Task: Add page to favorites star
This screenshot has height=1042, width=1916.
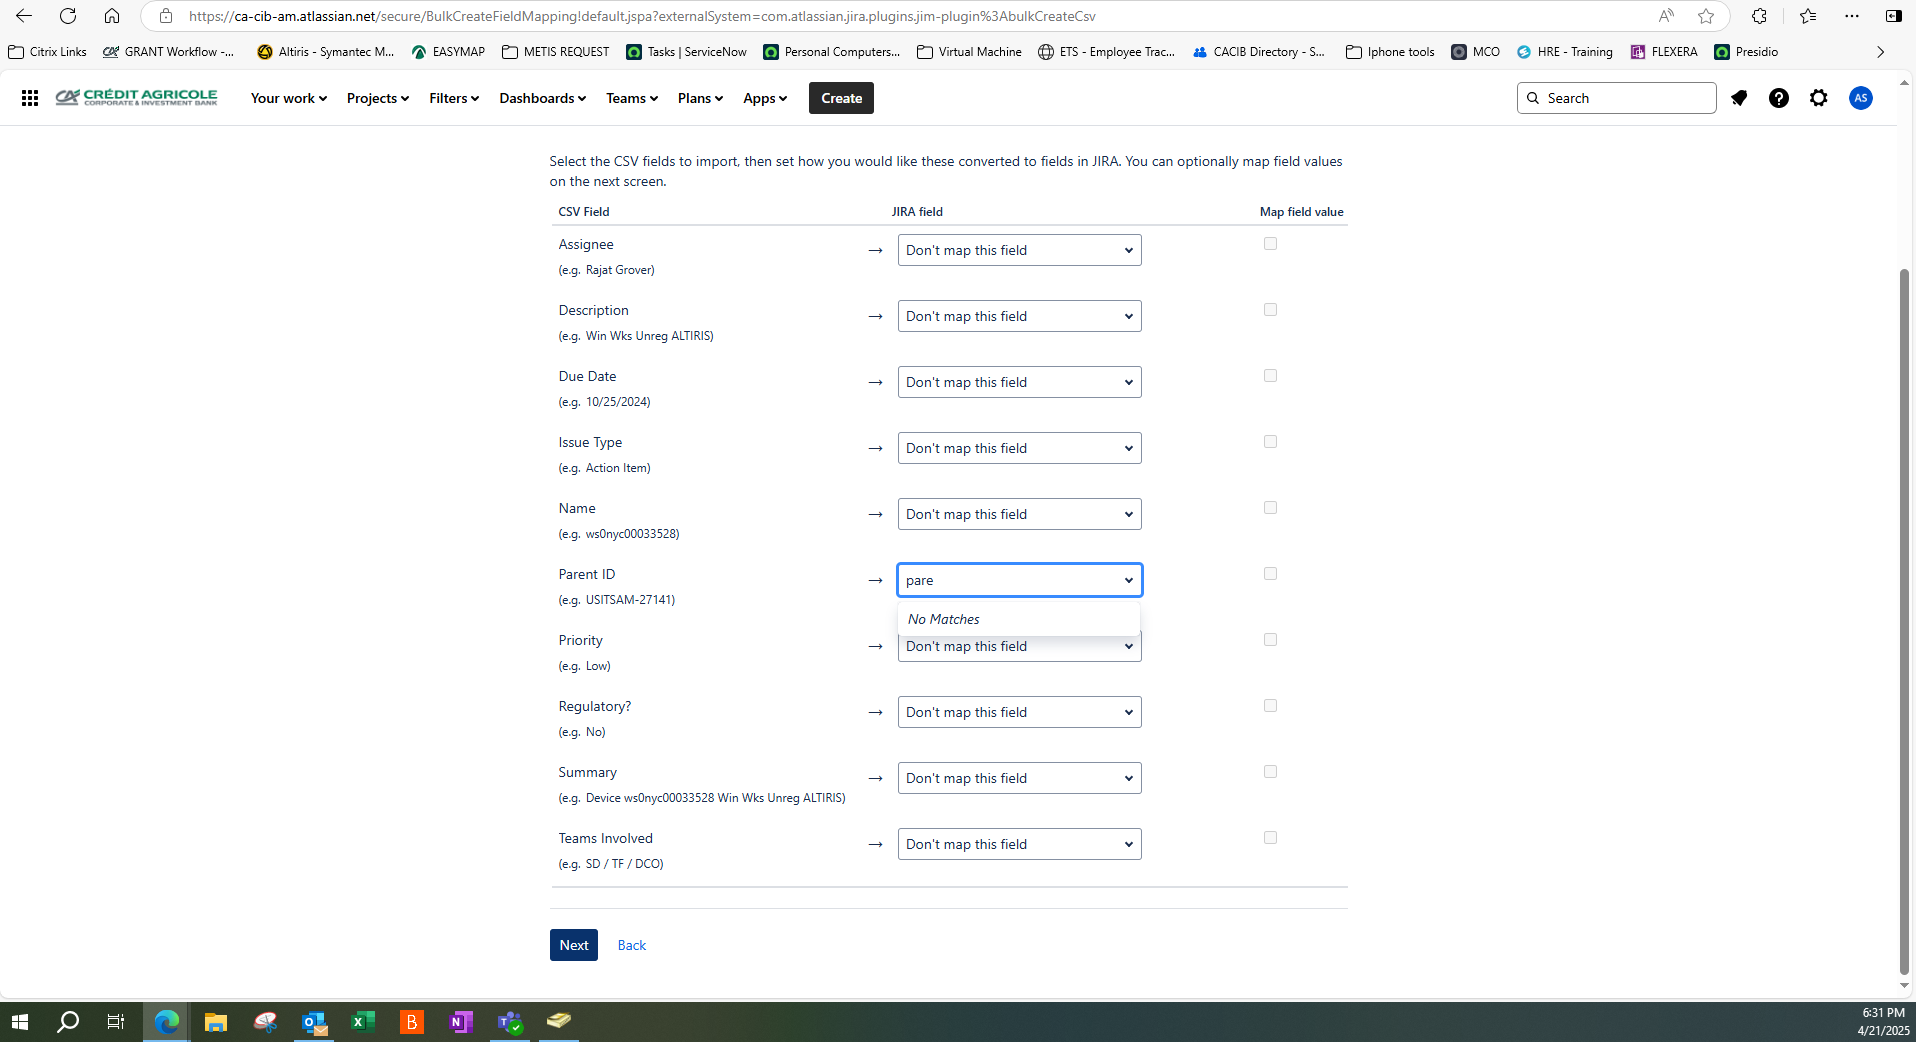Action: [1706, 16]
